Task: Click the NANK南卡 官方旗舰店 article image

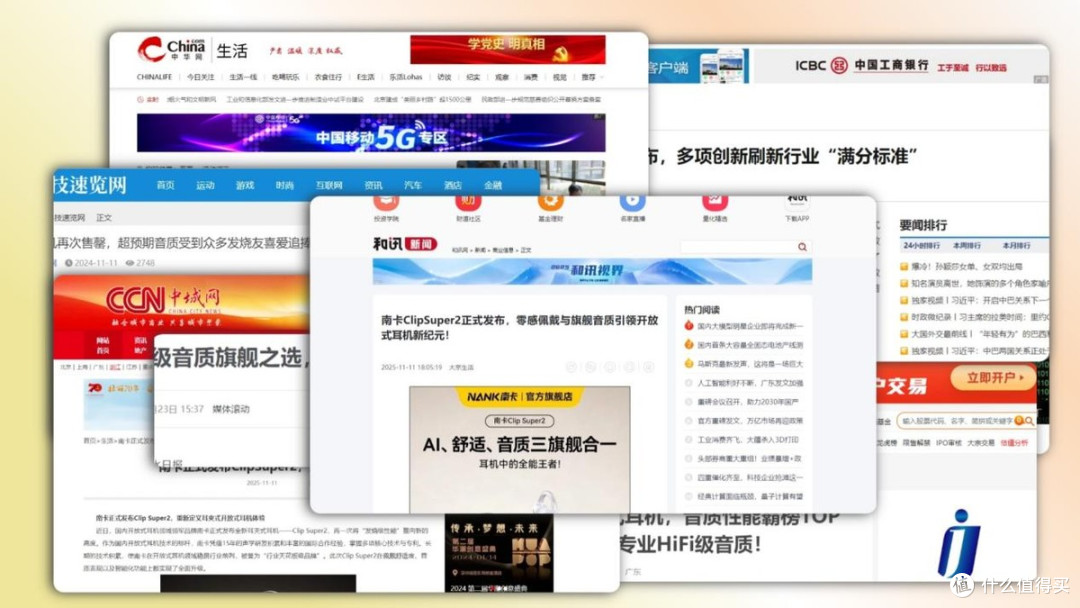Action: [519, 449]
